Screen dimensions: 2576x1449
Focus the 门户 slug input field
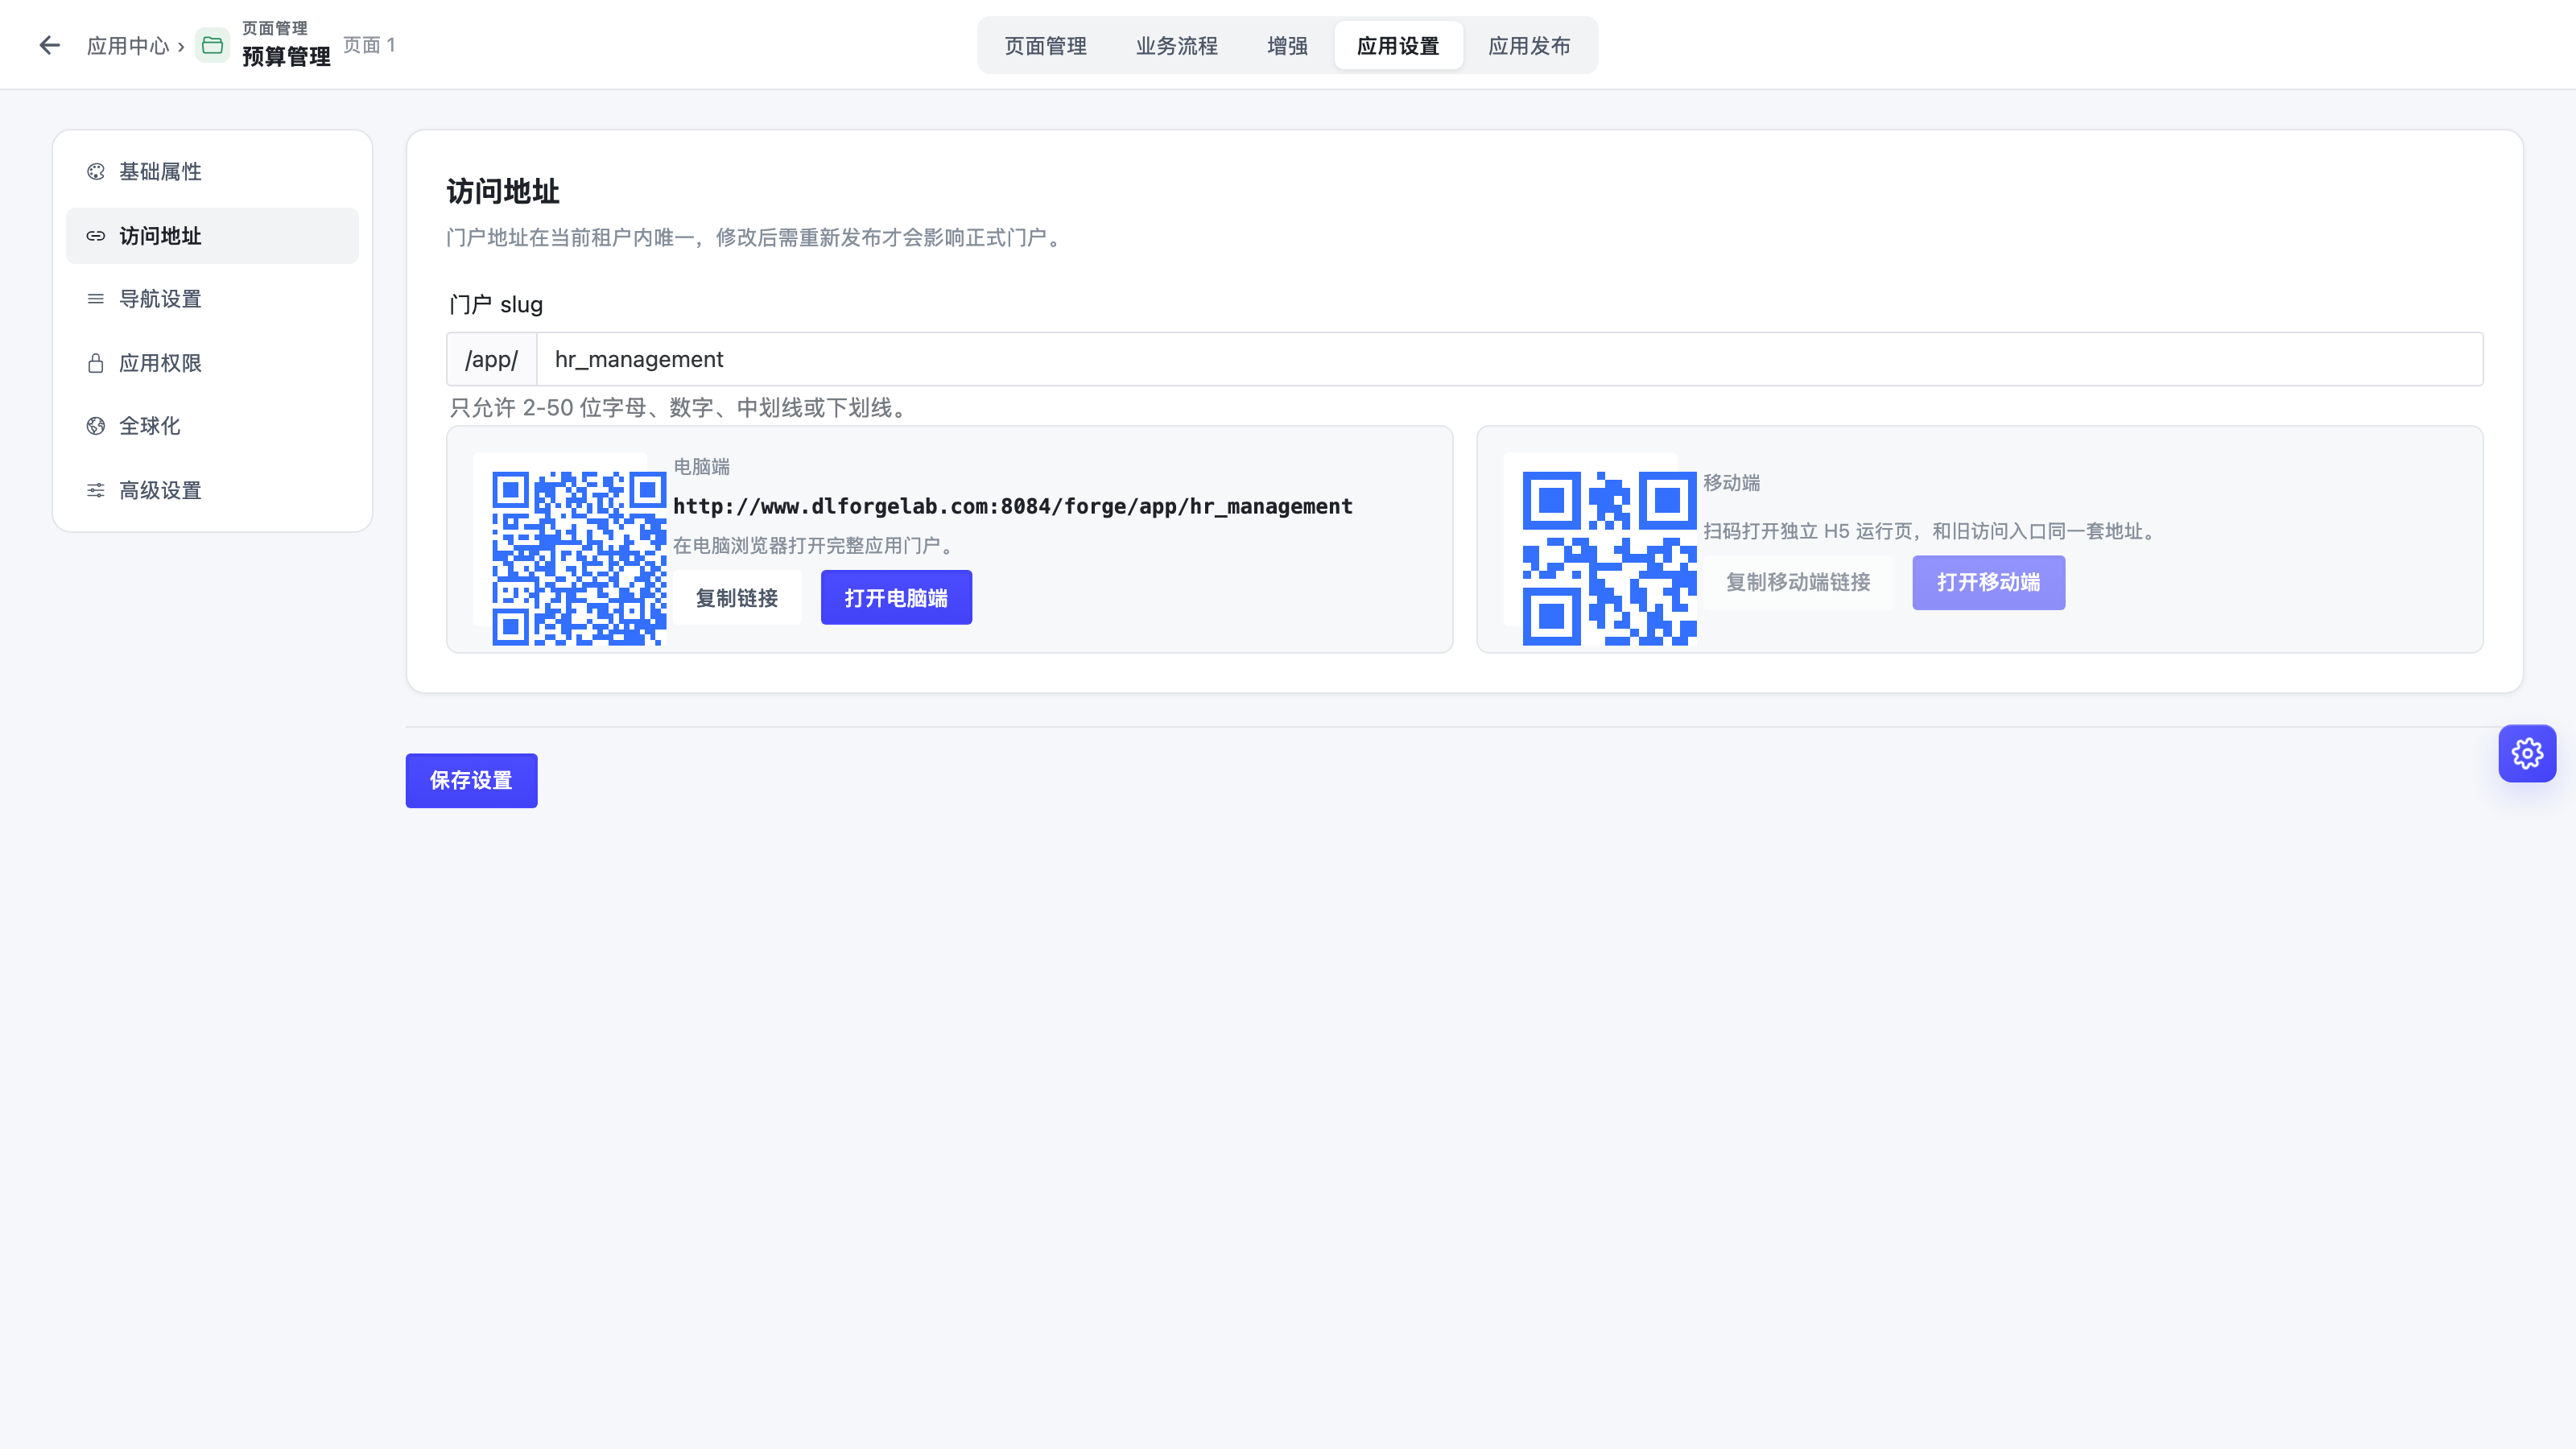(x=1509, y=359)
